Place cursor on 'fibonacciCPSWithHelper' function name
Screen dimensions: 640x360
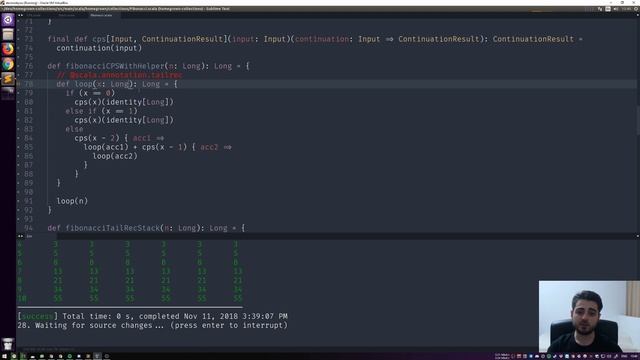coord(115,66)
